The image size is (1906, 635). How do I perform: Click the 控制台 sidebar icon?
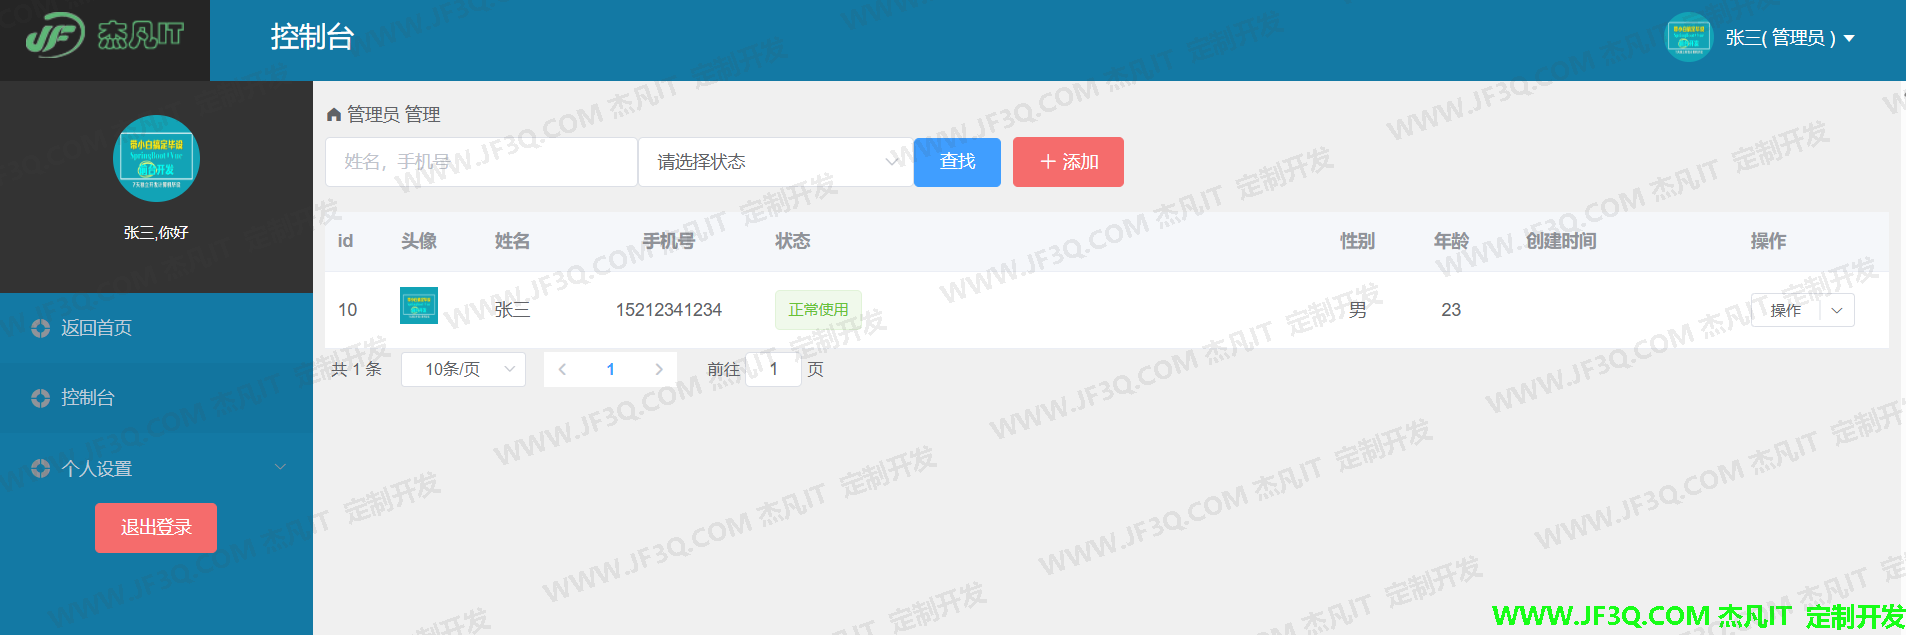[x=40, y=398]
